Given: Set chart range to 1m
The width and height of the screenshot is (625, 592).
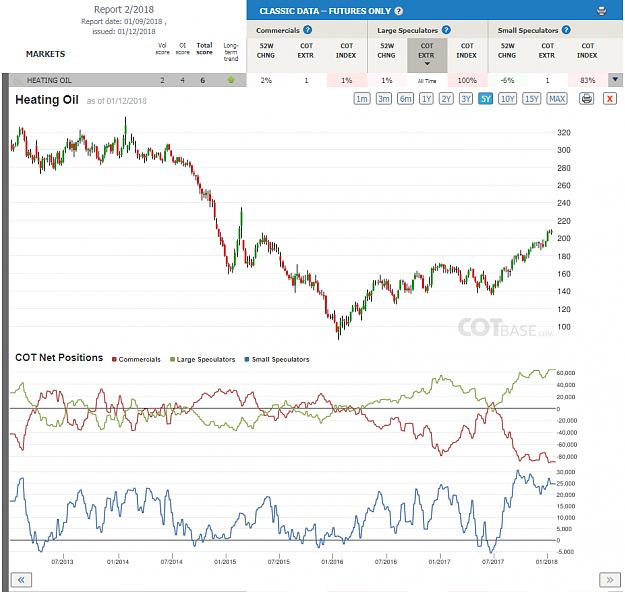Looking at the screenshot, I should point(362,98).
